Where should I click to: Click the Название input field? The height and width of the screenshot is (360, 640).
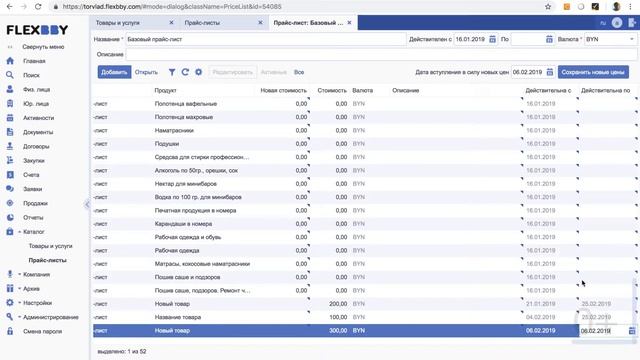(x=266, y=39)
